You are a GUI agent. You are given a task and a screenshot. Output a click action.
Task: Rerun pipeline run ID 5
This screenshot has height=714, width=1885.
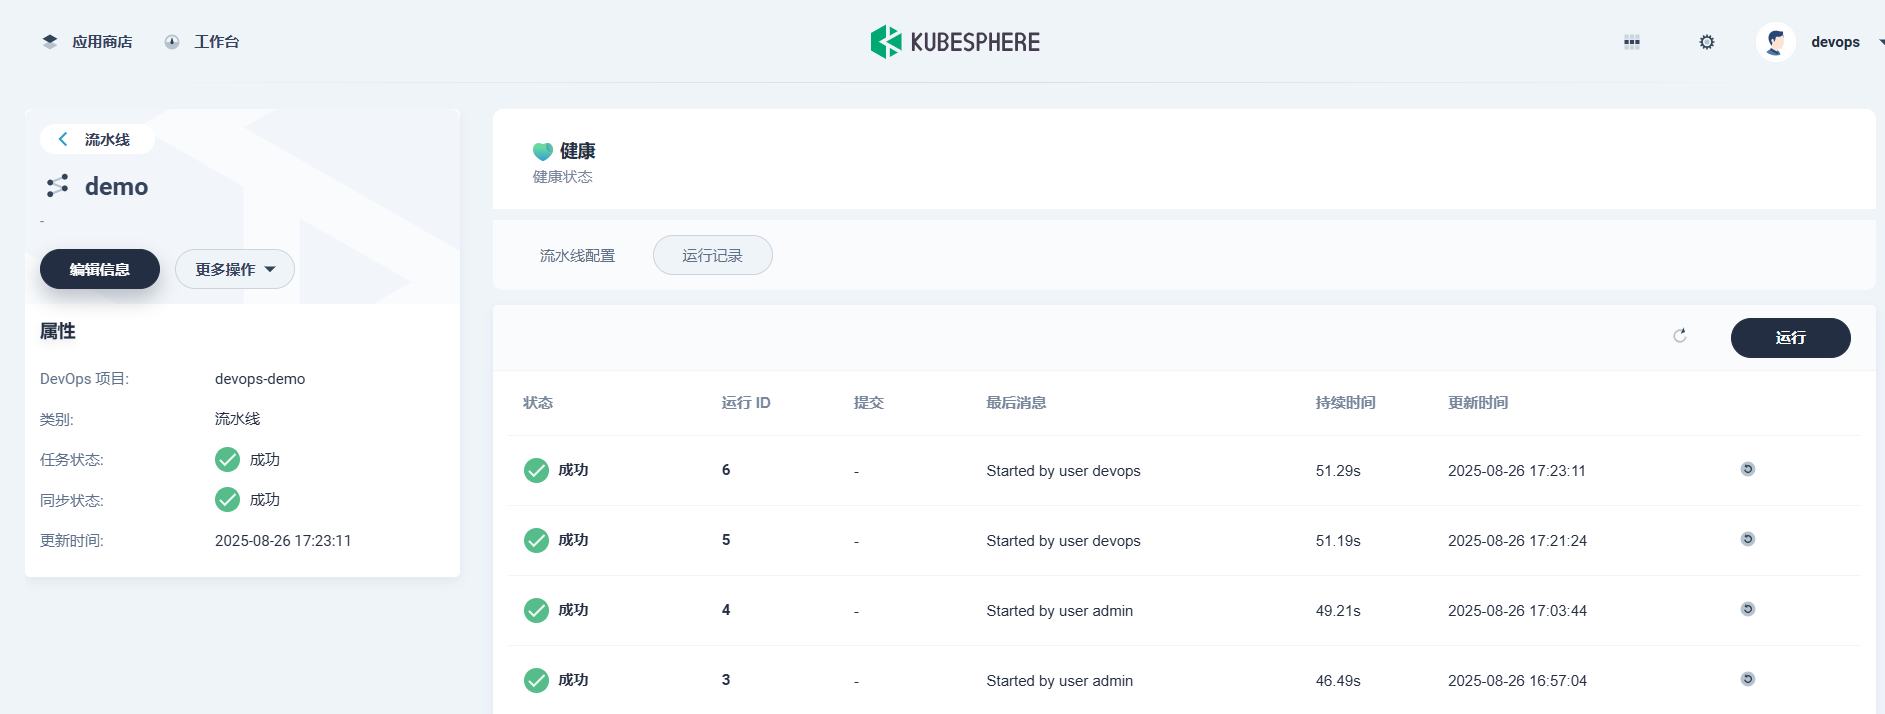coord(1748,539)
